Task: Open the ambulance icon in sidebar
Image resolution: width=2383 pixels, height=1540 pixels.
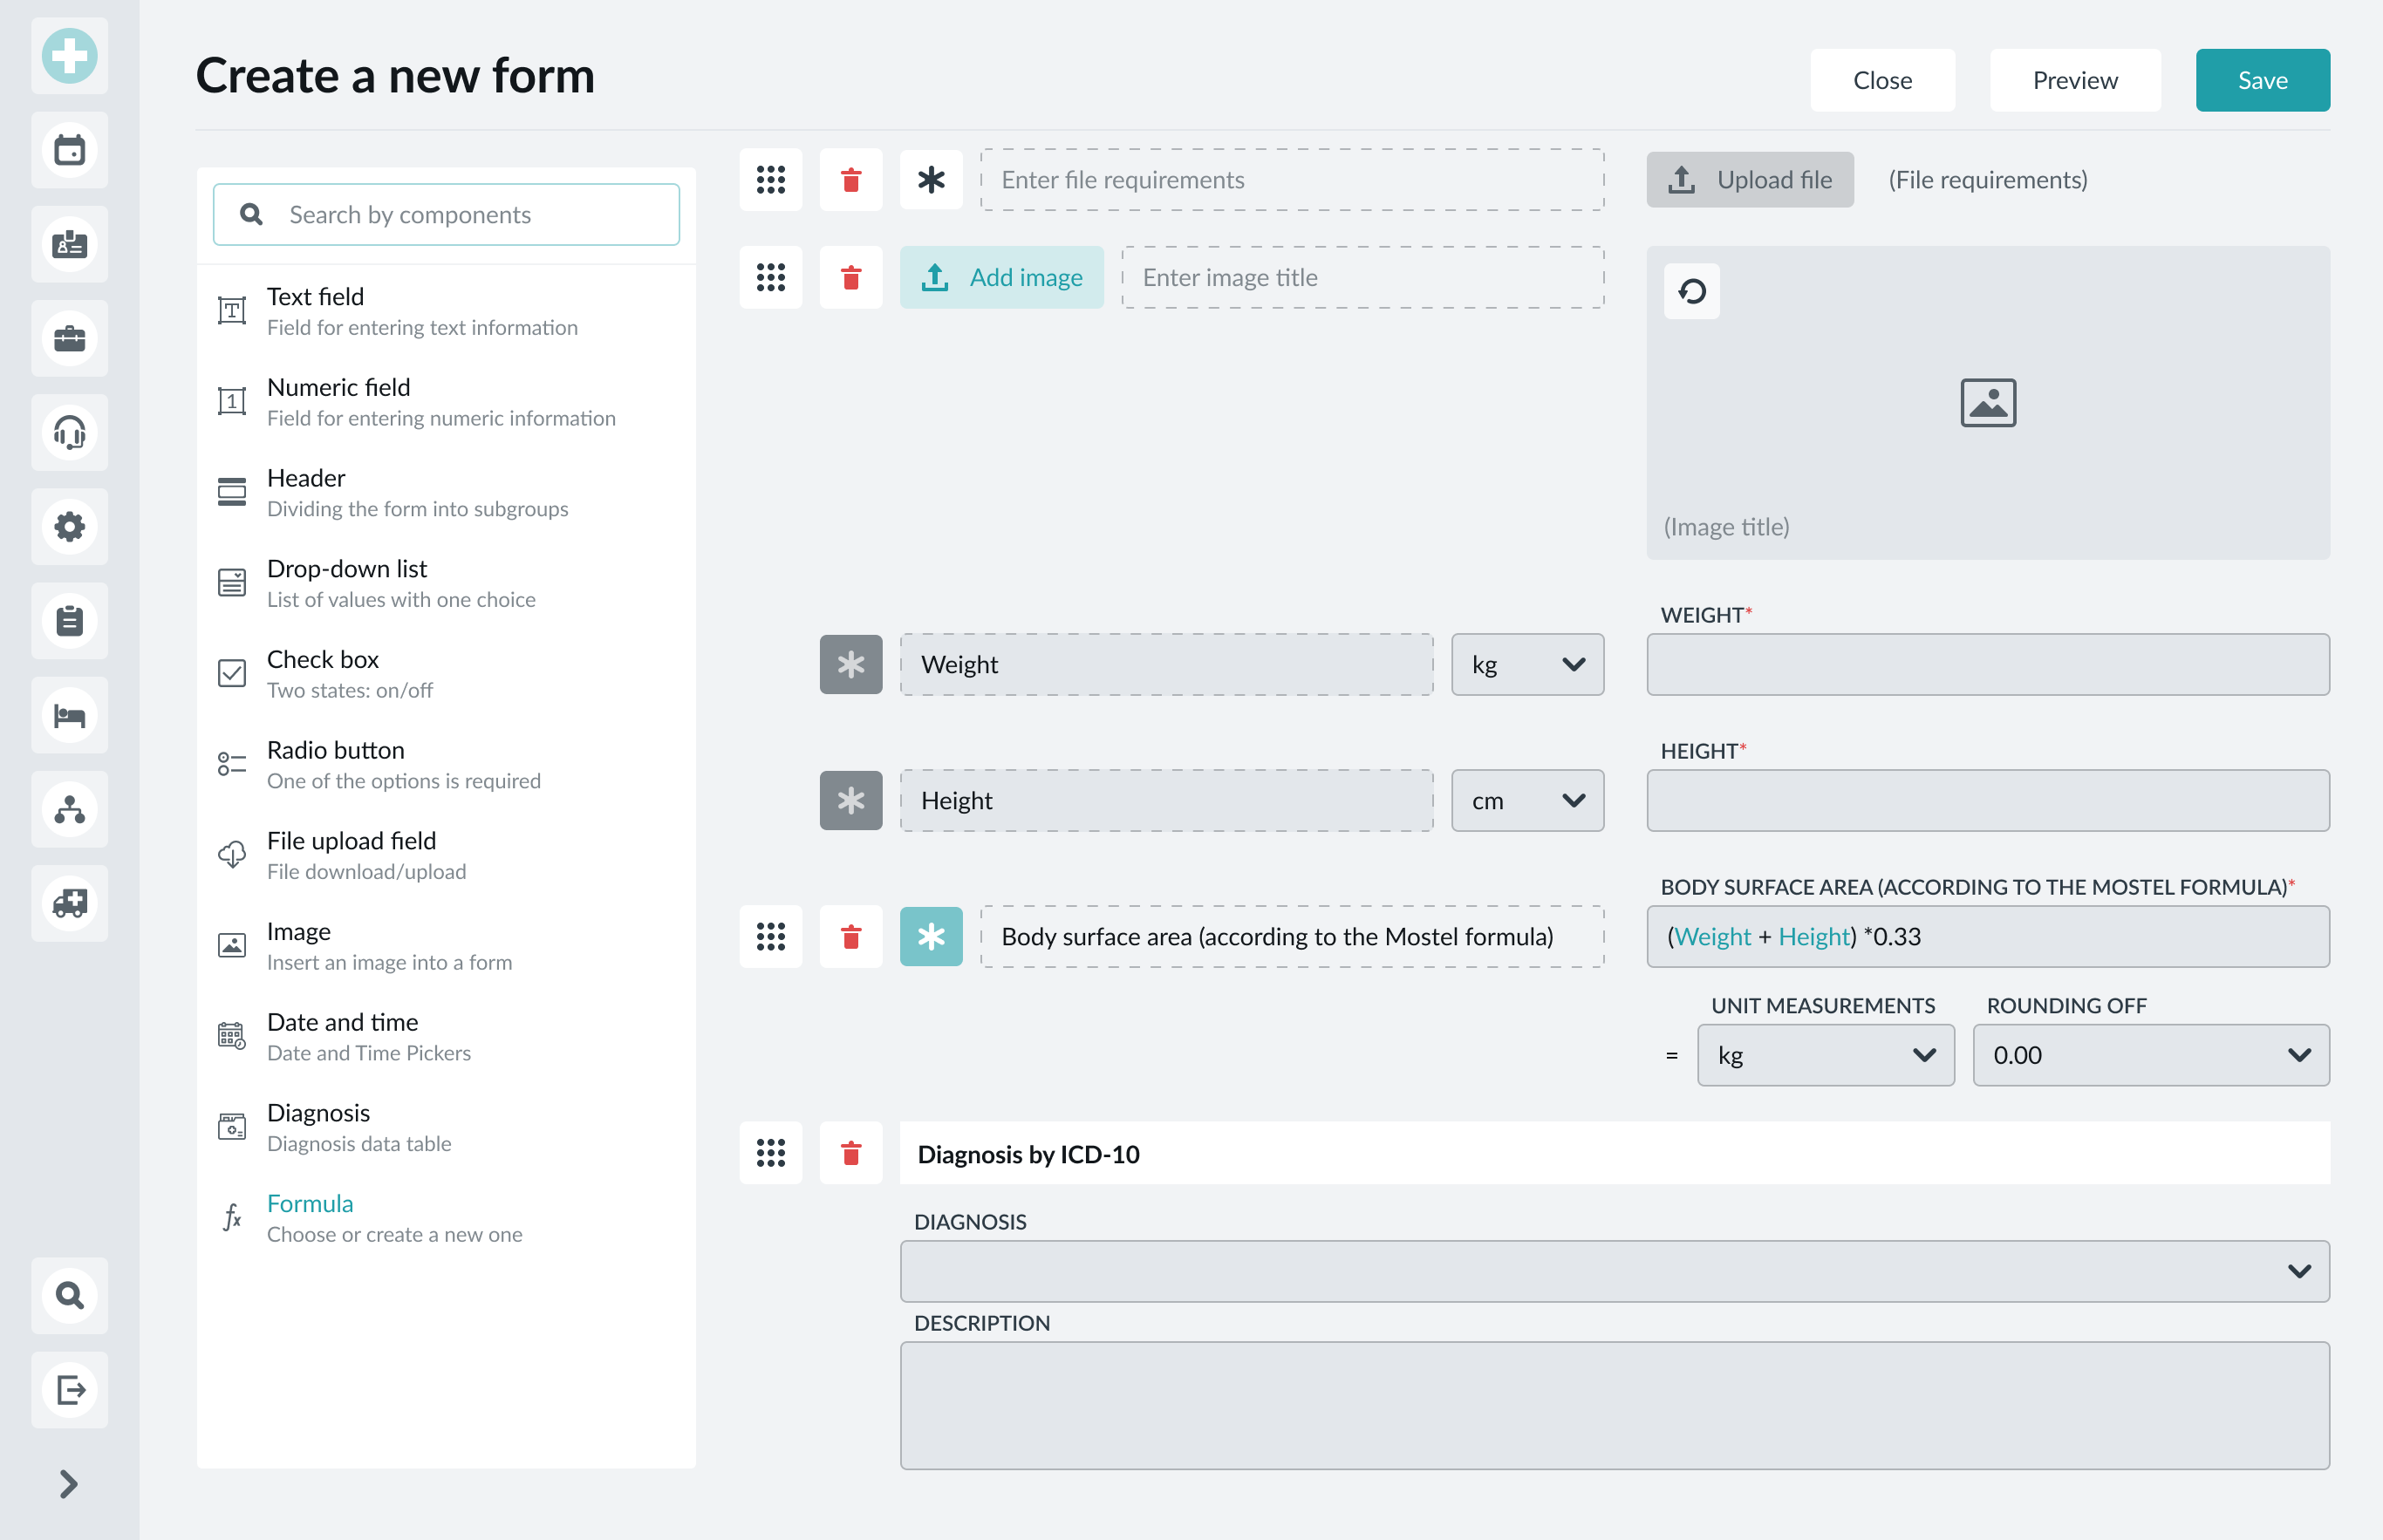Action: [x=69, y=903]
